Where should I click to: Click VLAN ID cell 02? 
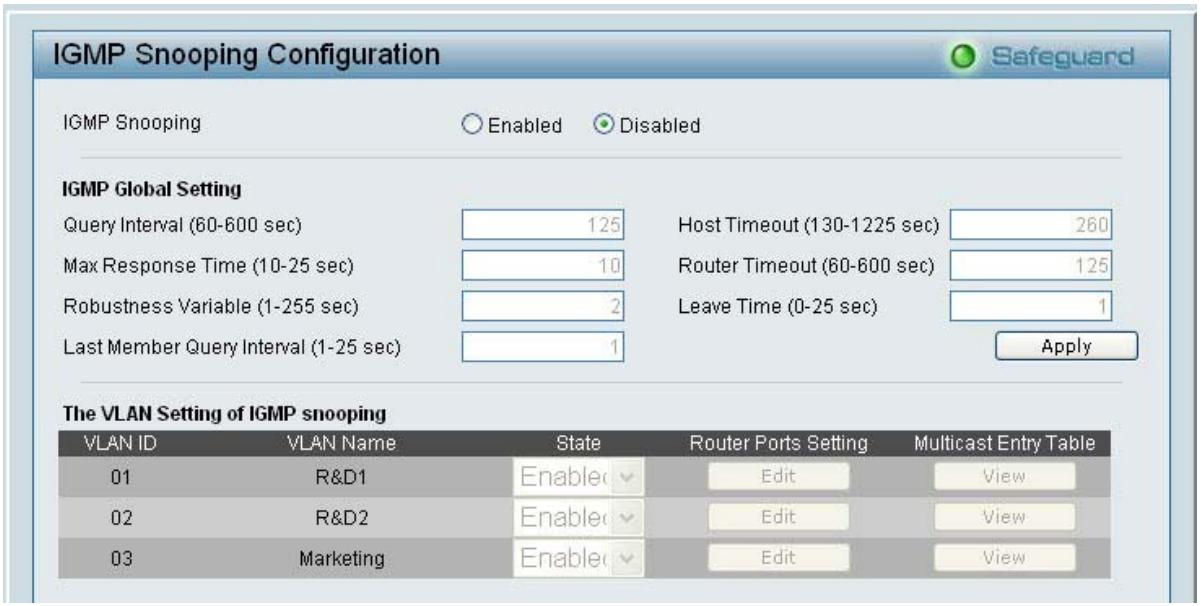121,519
